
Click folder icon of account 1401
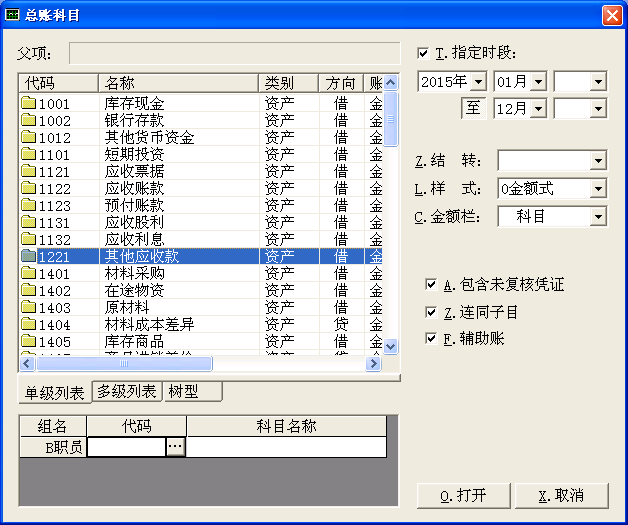(28, 274)
